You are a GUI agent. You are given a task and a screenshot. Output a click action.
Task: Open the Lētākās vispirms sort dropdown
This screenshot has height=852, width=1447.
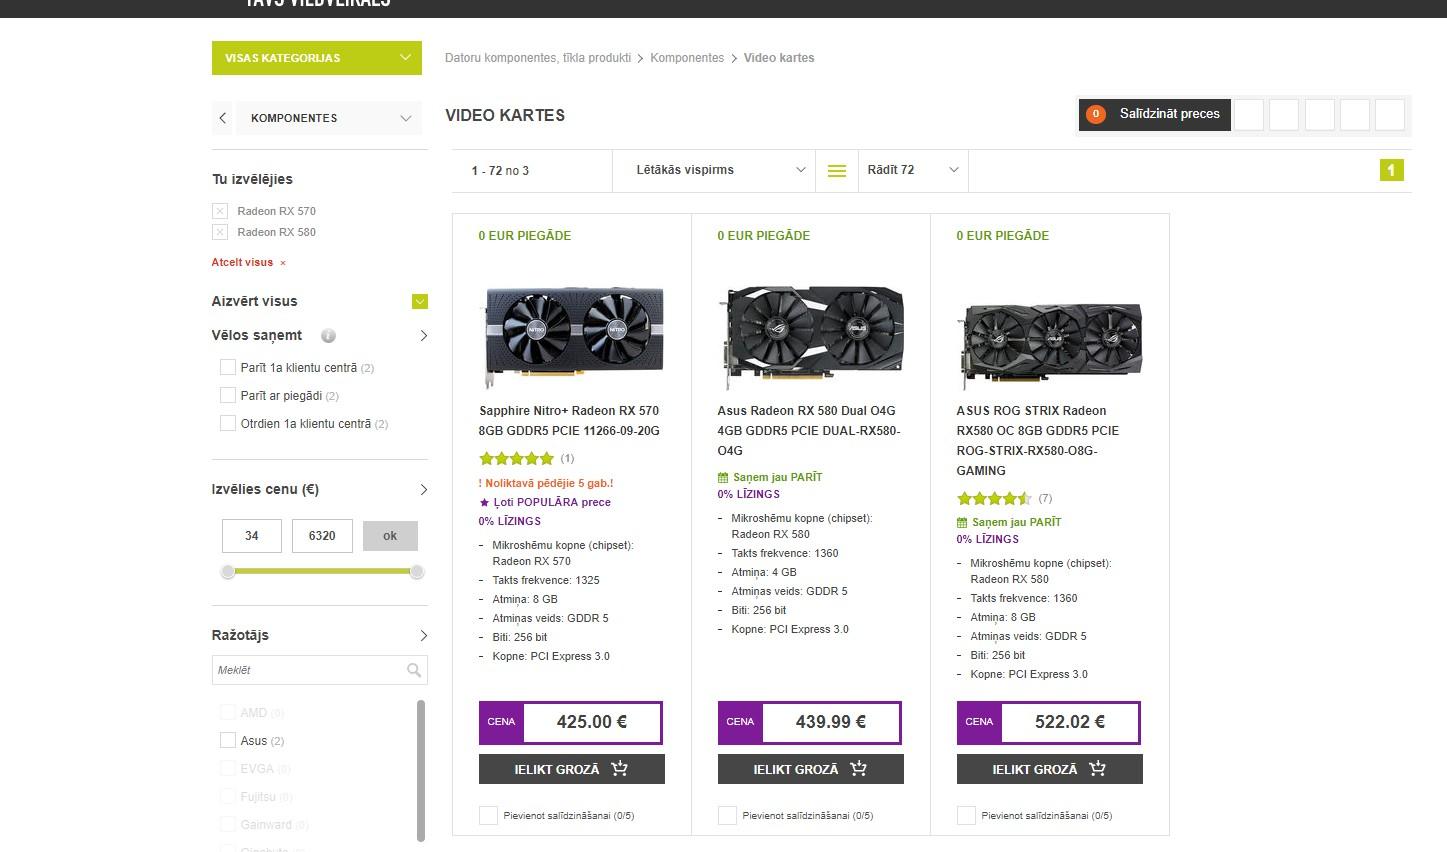(x=719, y=170)
